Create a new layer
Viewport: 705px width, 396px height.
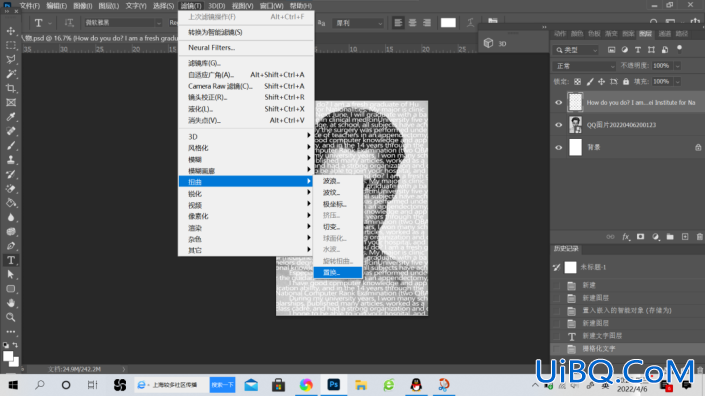[x=685, y=237]
